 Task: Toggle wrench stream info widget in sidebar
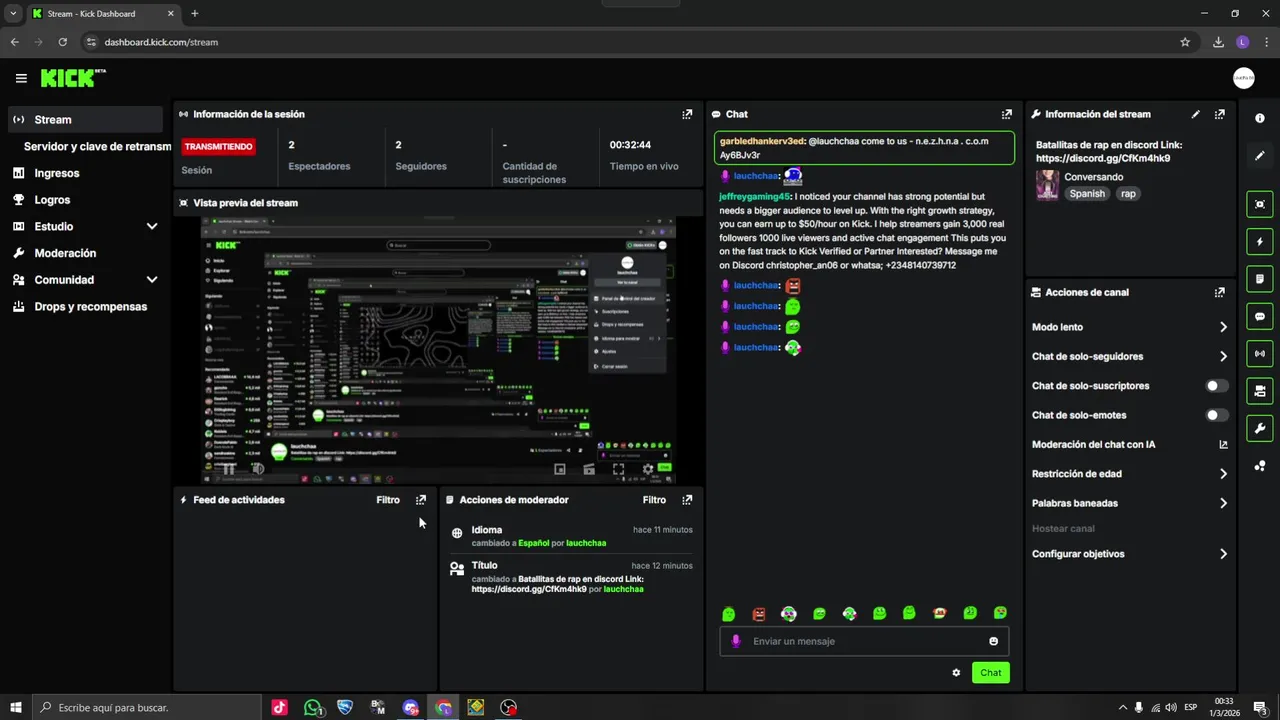pos(1260,428)
